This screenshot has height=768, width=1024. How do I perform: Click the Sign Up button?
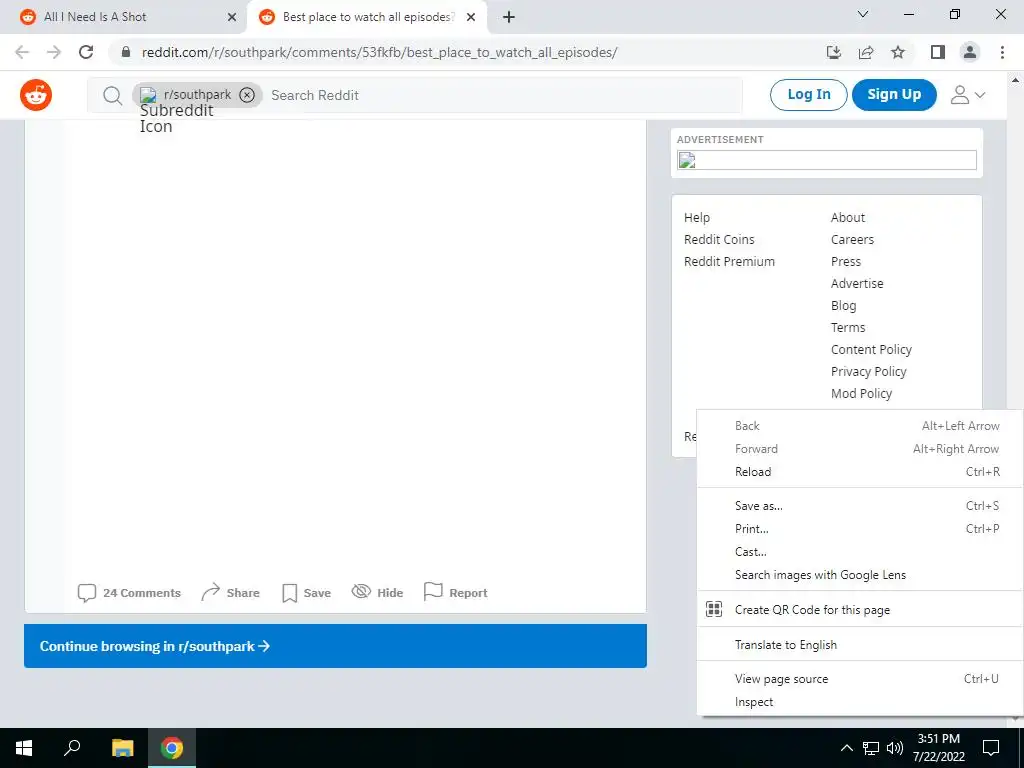coord(894,95)
